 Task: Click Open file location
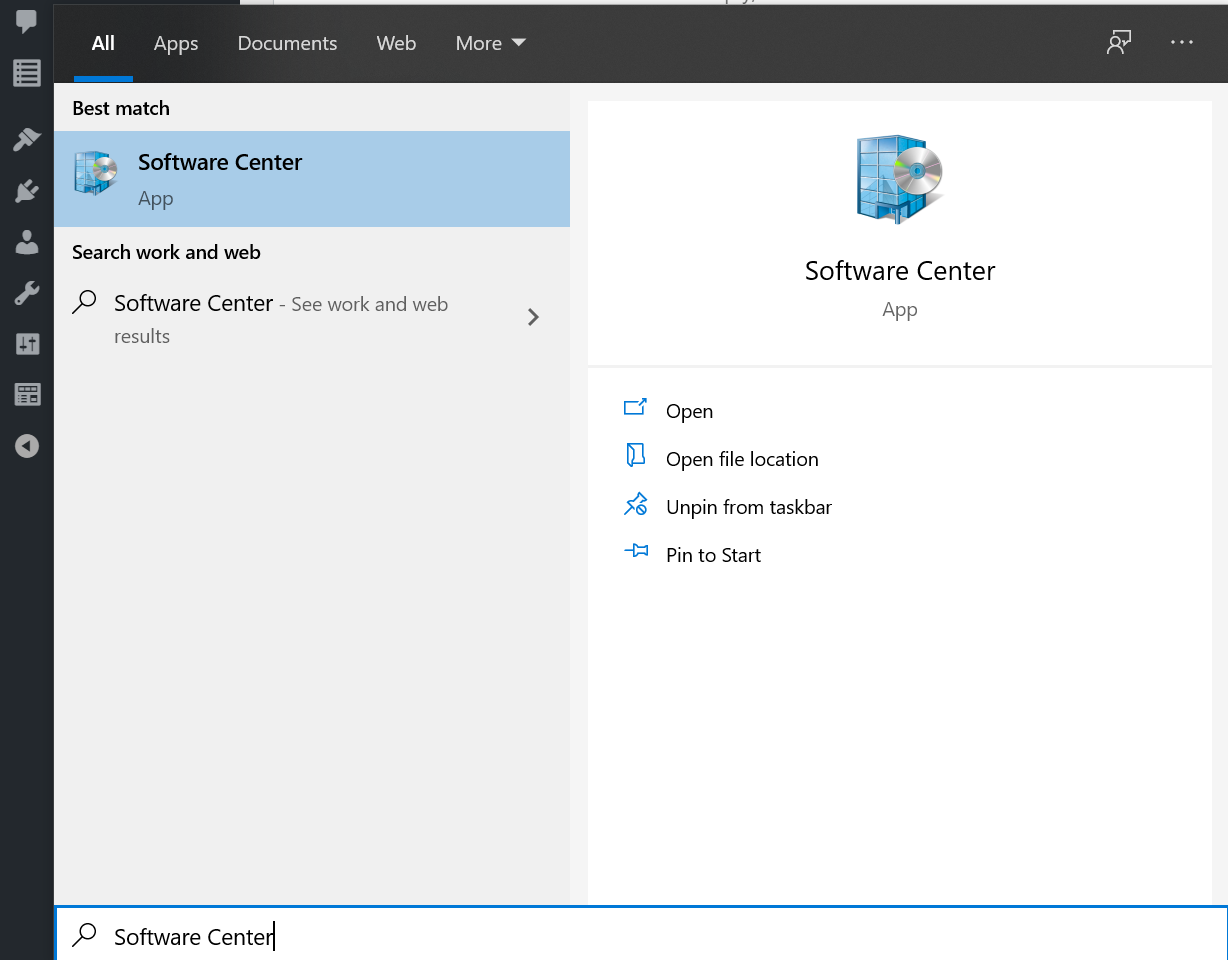coord(742,459)
